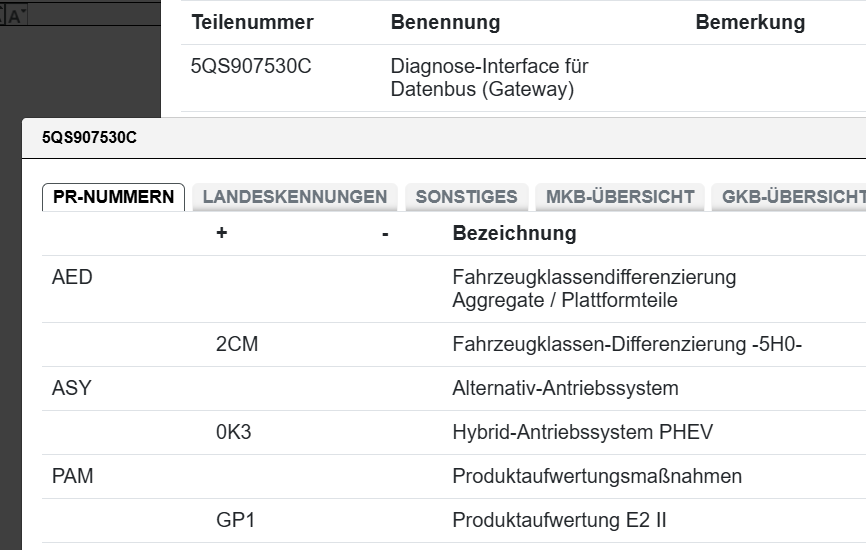Click the dialog title bar 5QS907530C

[89, 138]
